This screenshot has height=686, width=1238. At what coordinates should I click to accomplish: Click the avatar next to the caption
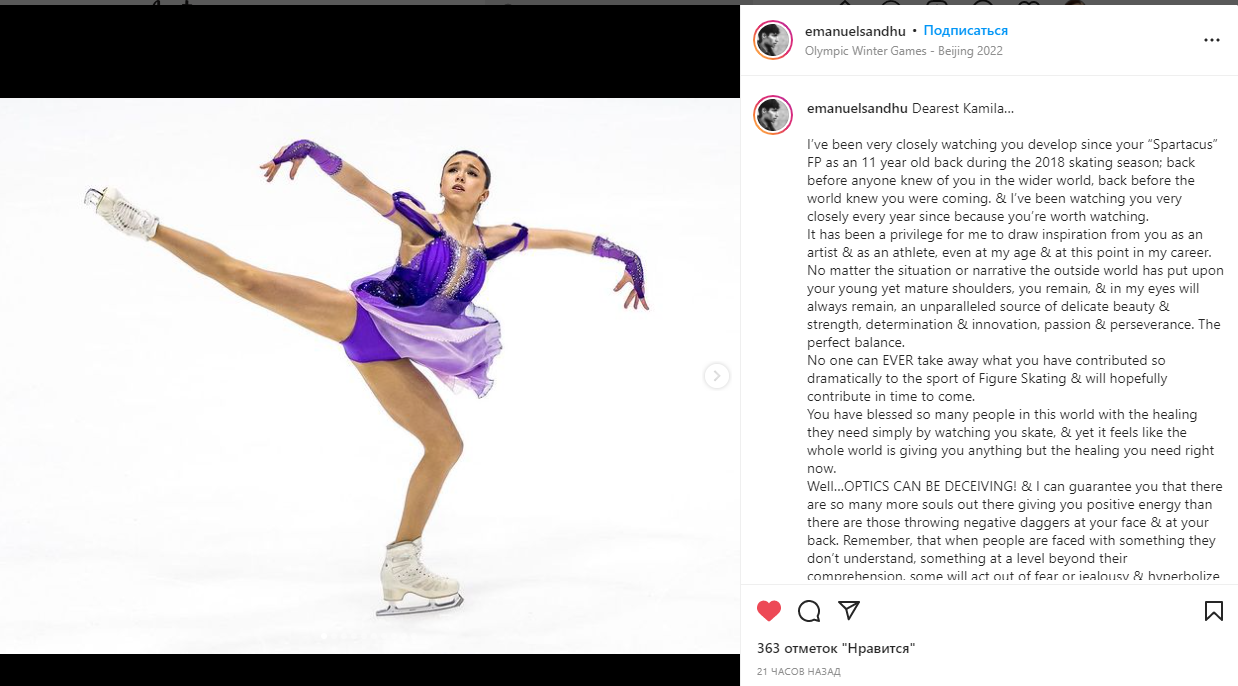tap(773, 115)
